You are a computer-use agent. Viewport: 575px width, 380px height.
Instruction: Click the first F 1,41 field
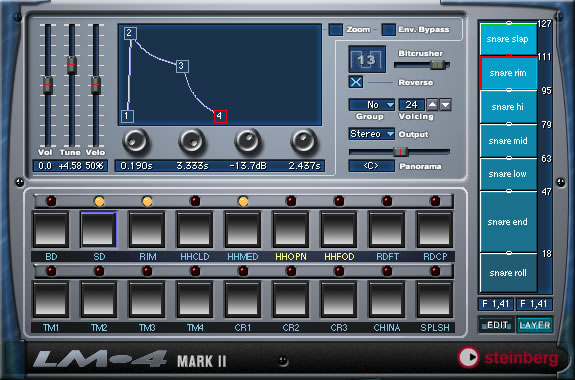coord(496,304)
